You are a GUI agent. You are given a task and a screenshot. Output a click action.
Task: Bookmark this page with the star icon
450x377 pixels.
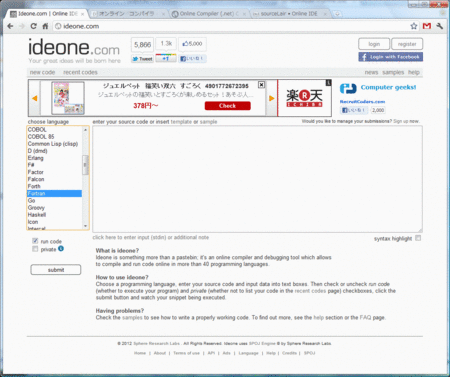[414, 26]
